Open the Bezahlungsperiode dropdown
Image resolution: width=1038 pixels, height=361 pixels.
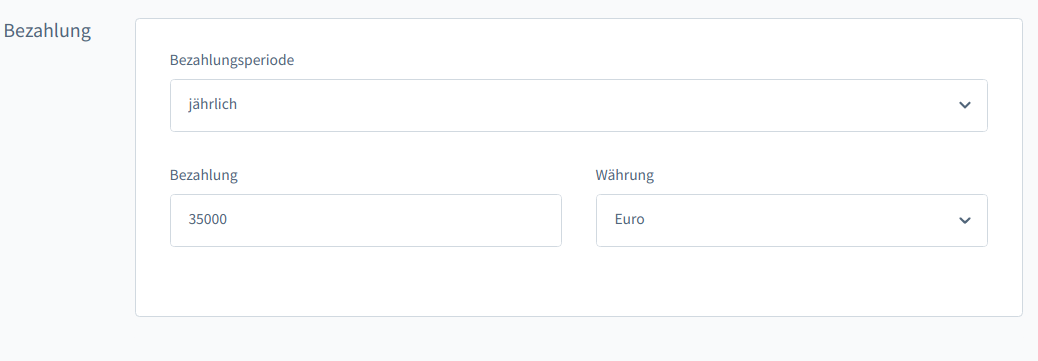[x=579, y=105]
